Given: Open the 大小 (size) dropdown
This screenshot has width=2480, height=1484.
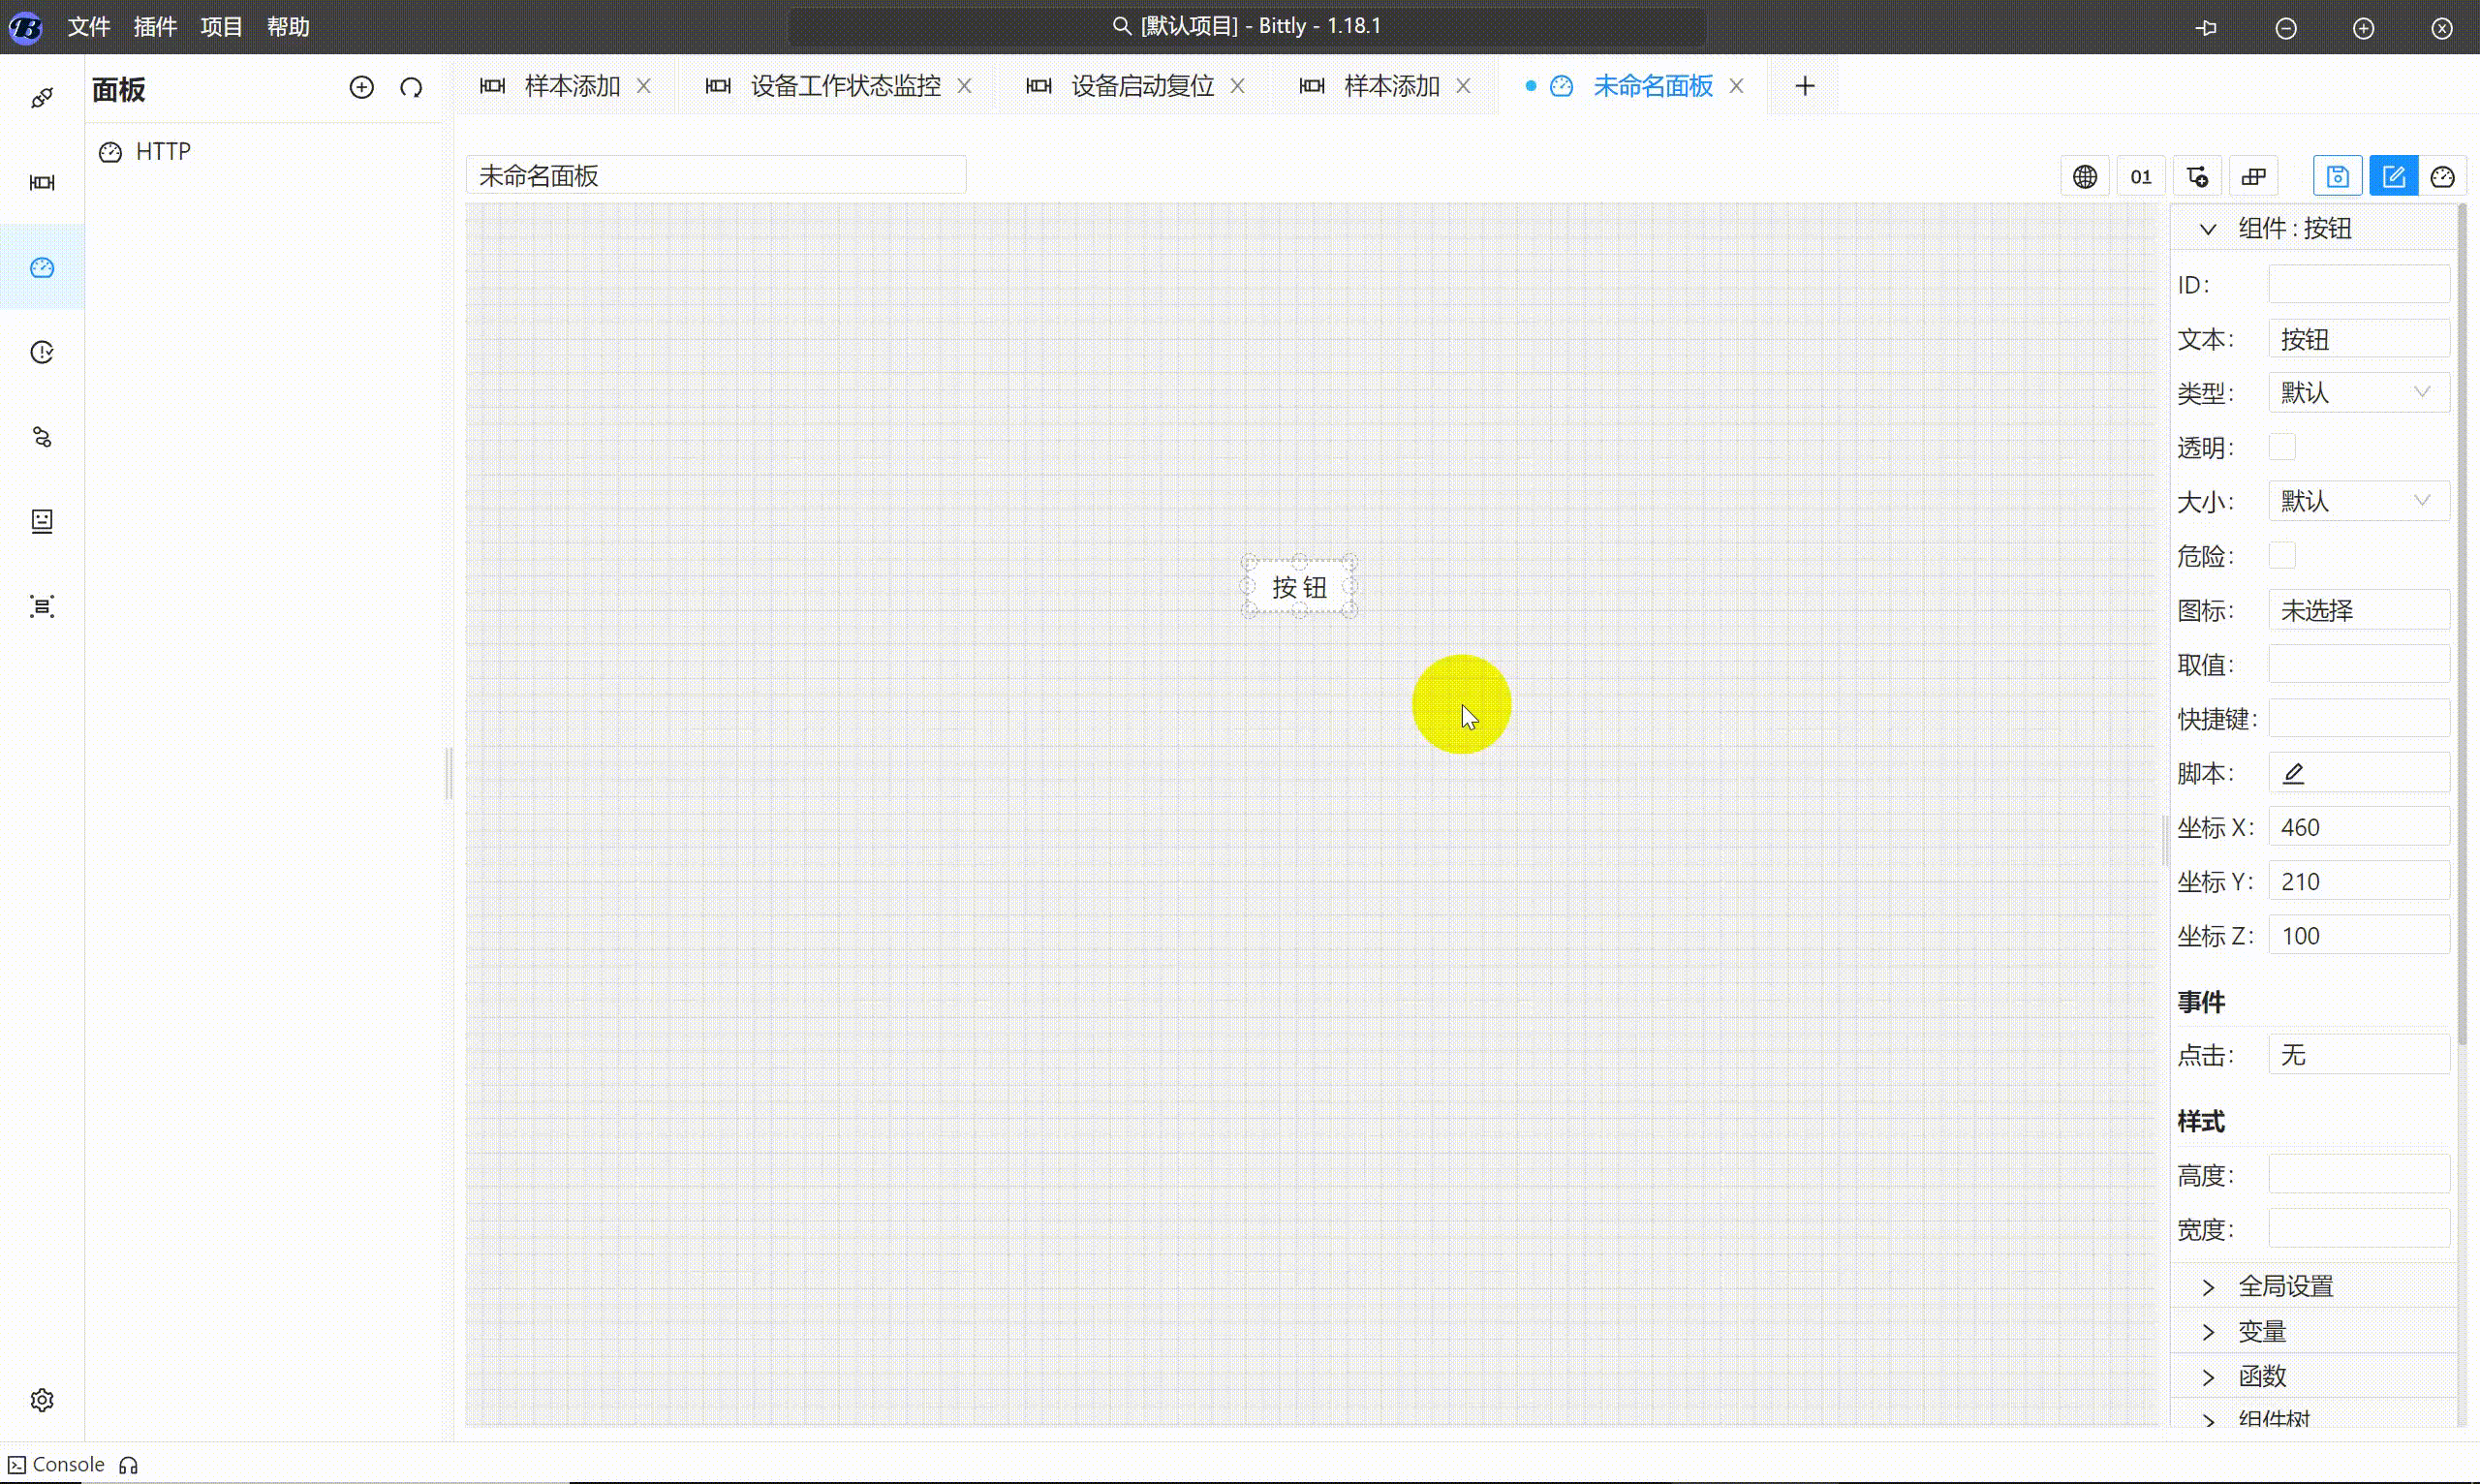Looking at the screenshot, I should click(2358, 501).
